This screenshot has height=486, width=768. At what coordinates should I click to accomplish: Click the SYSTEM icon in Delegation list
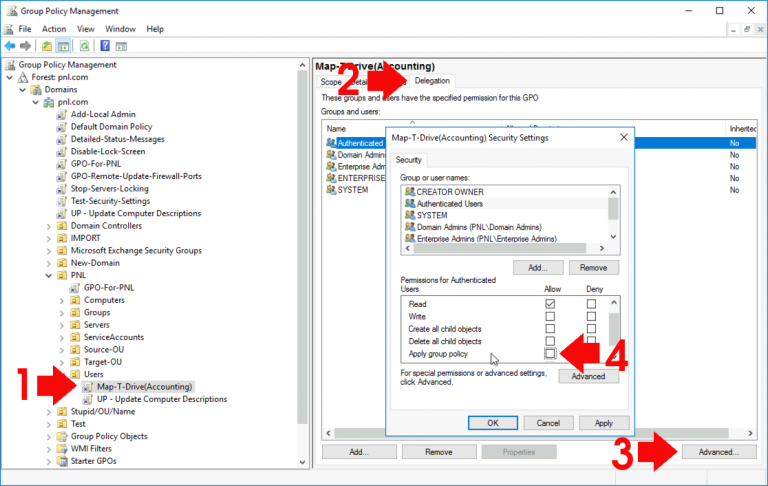331,190
